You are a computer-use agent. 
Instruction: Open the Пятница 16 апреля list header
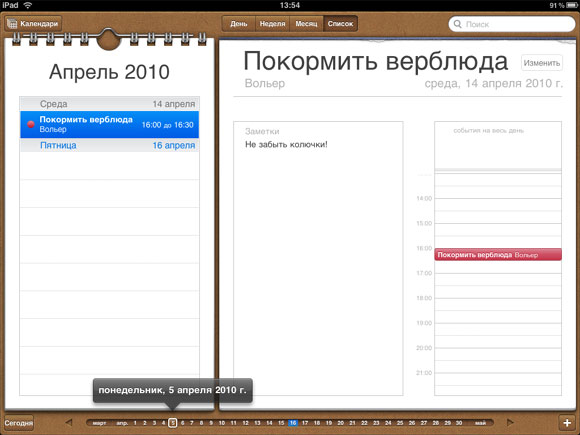click(109, 145)
